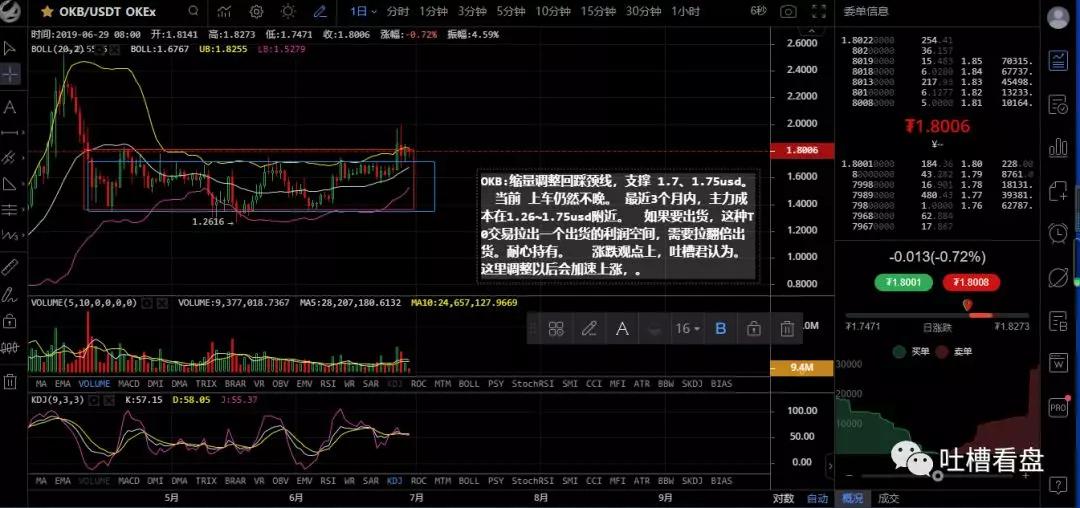
Task: Open PRO features sidebar icon
Action: 1057,407
